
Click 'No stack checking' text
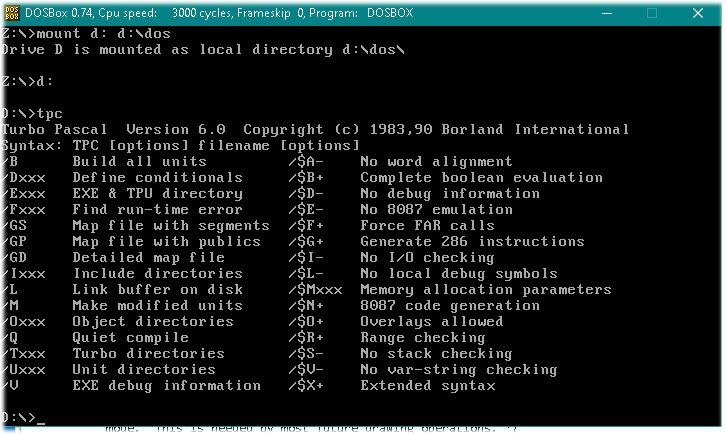pos(437,353)
